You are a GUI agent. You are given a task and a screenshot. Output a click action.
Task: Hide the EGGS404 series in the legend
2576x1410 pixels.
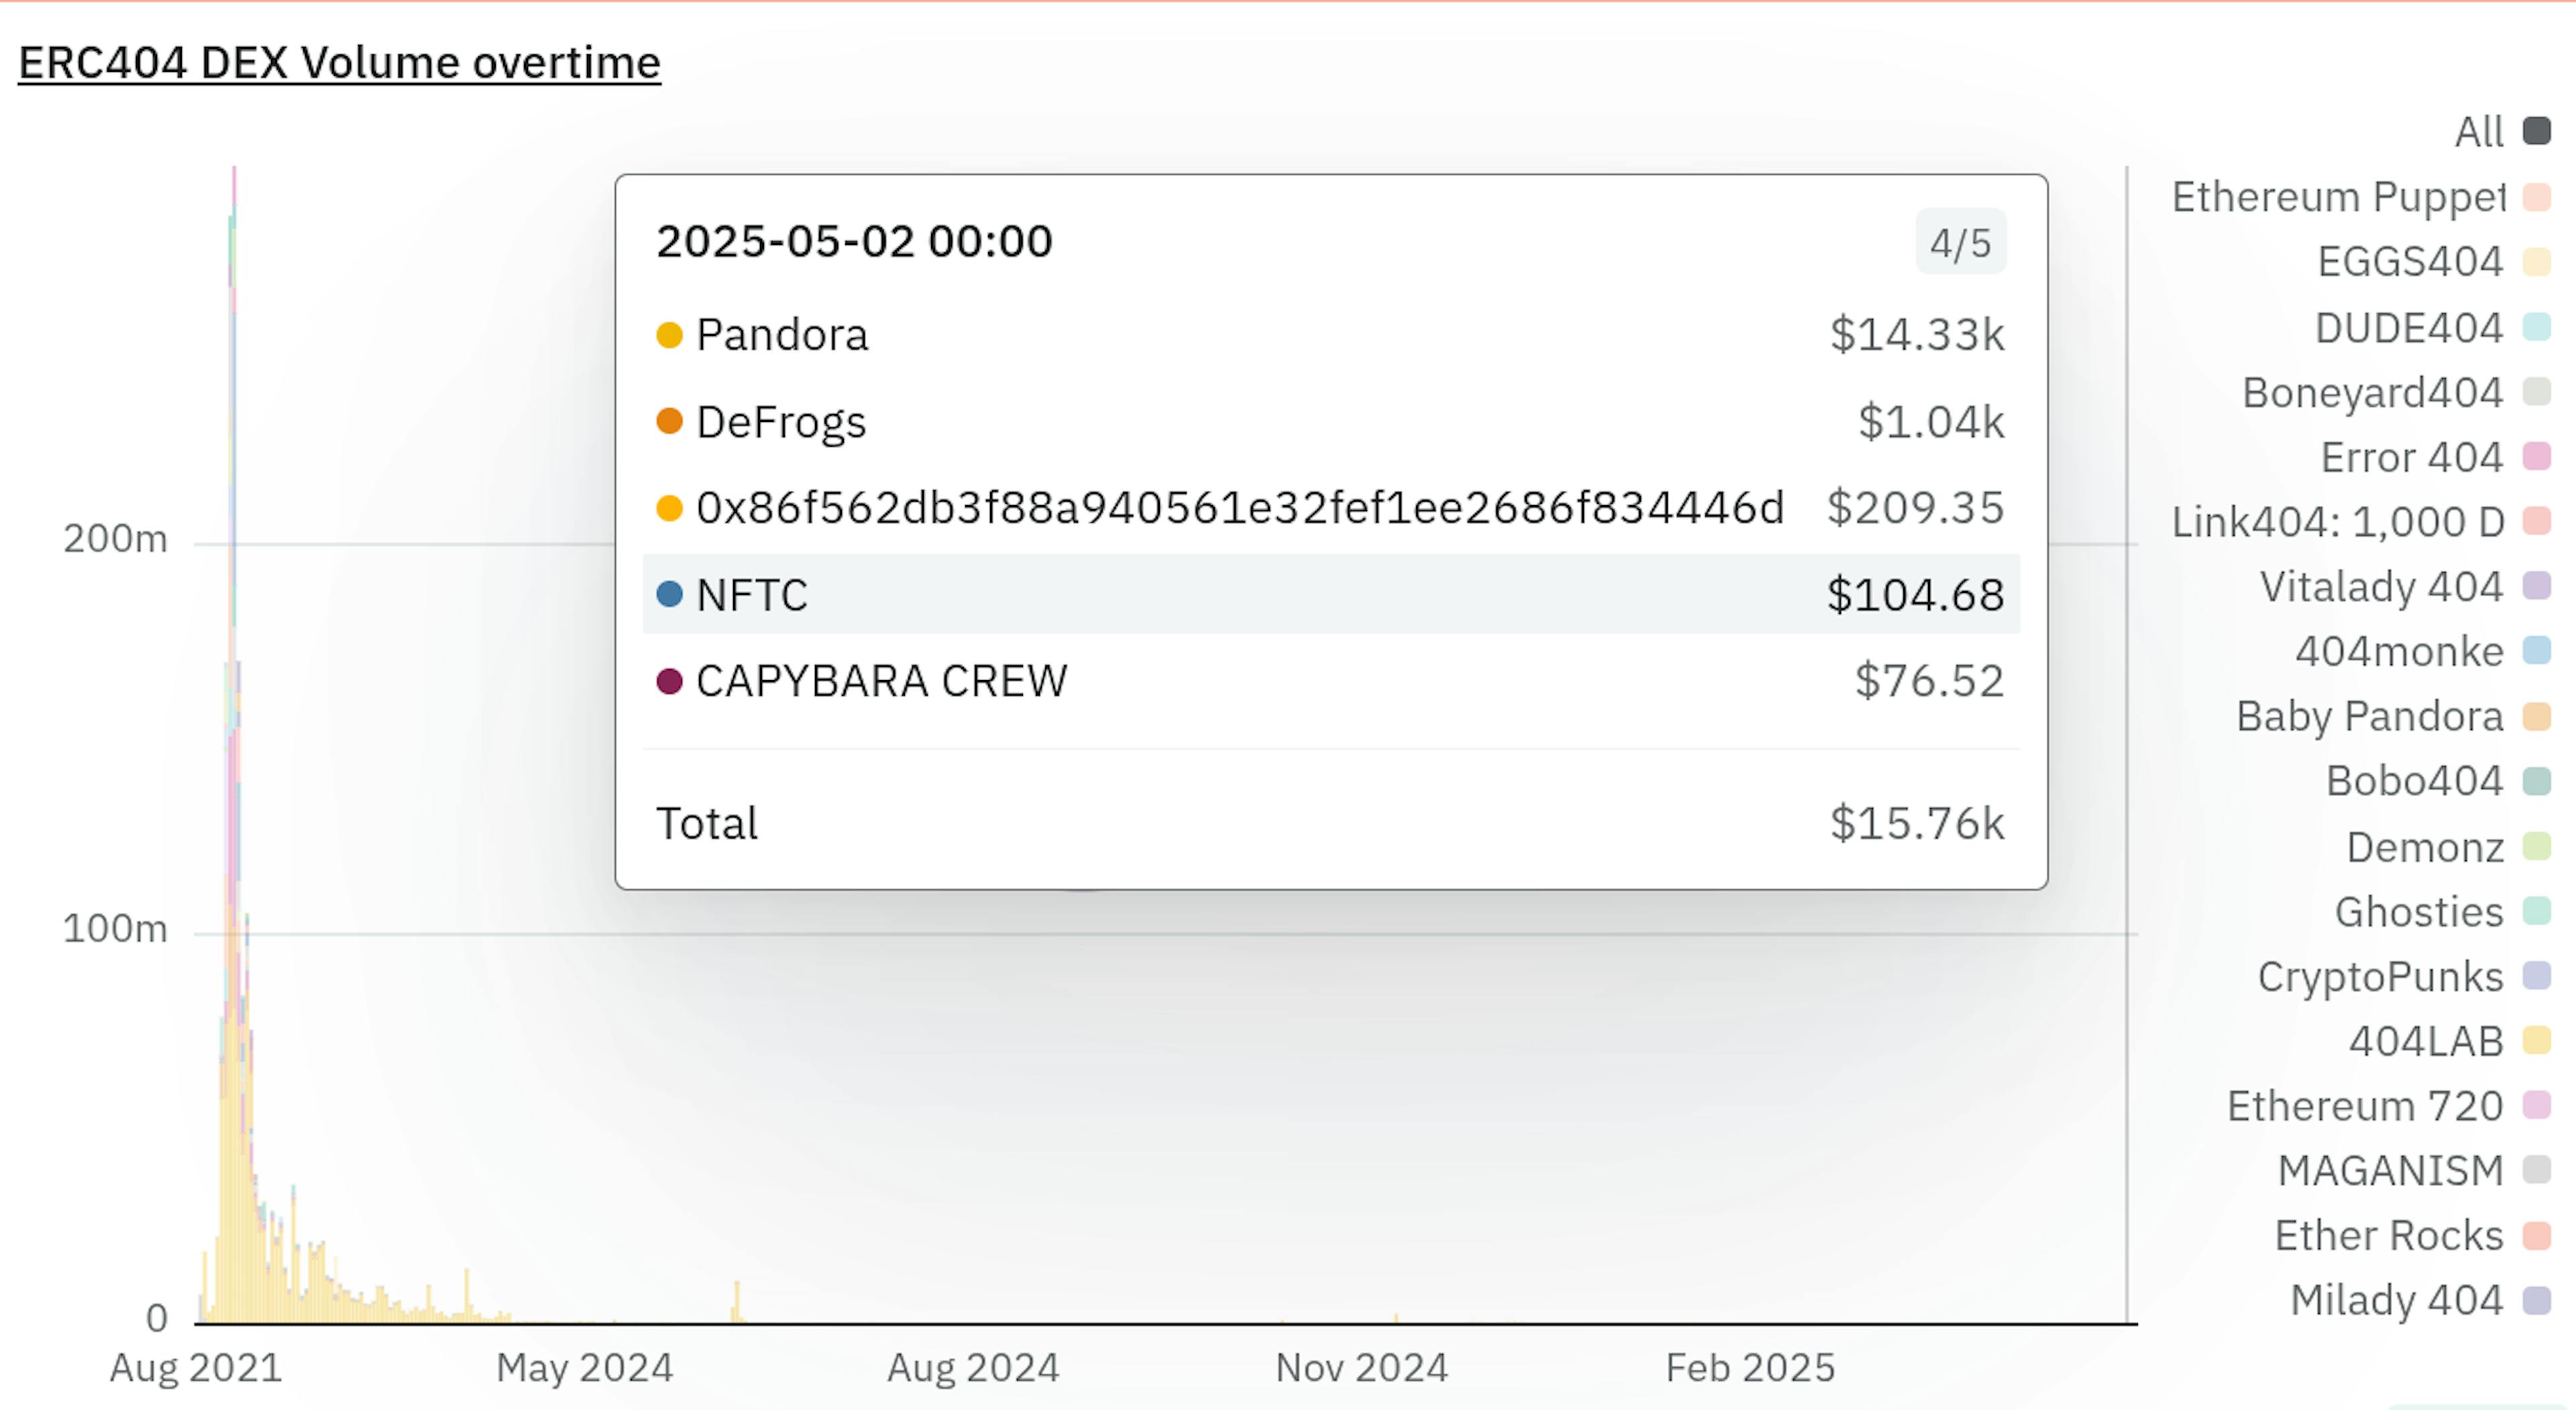tap(2410, 262)
